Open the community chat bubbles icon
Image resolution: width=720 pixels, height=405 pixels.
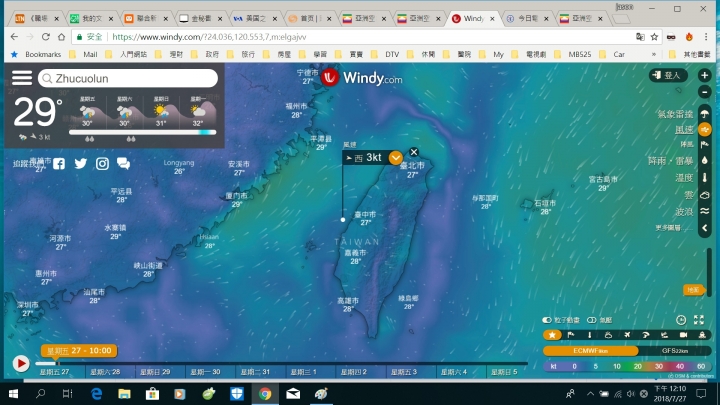pos(124,163)
